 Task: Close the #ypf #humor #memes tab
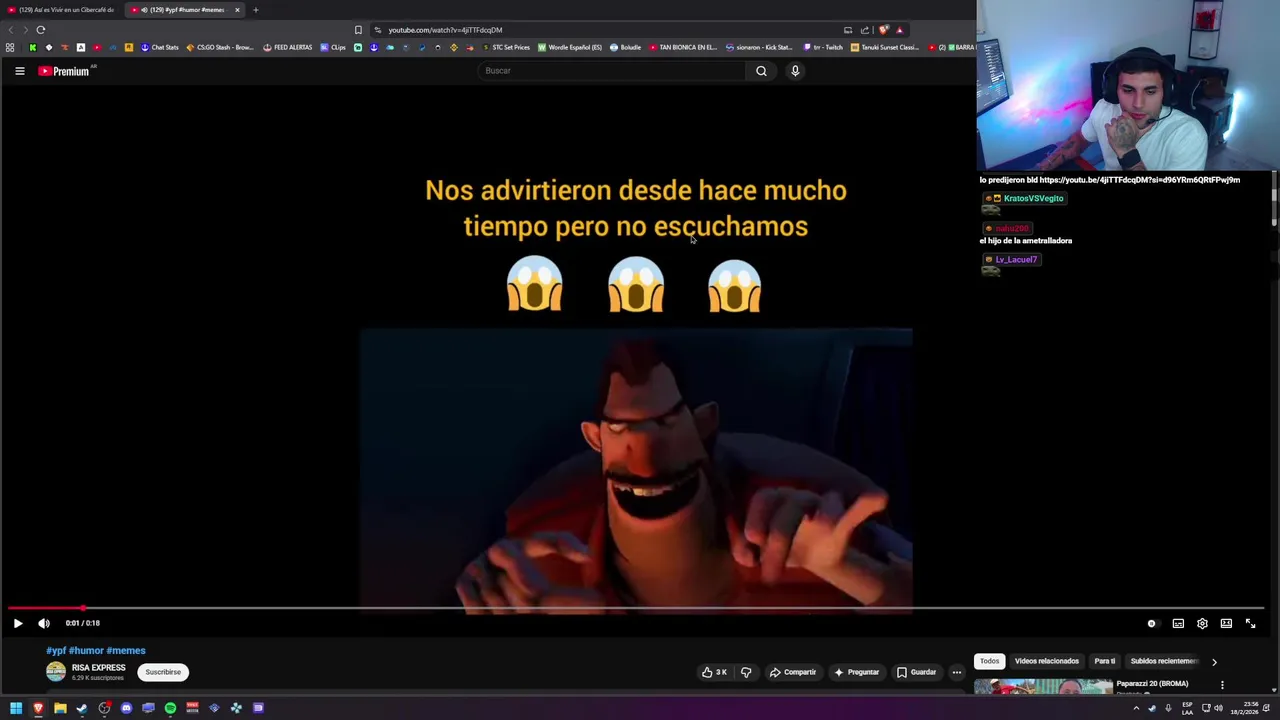coord(237,10)
